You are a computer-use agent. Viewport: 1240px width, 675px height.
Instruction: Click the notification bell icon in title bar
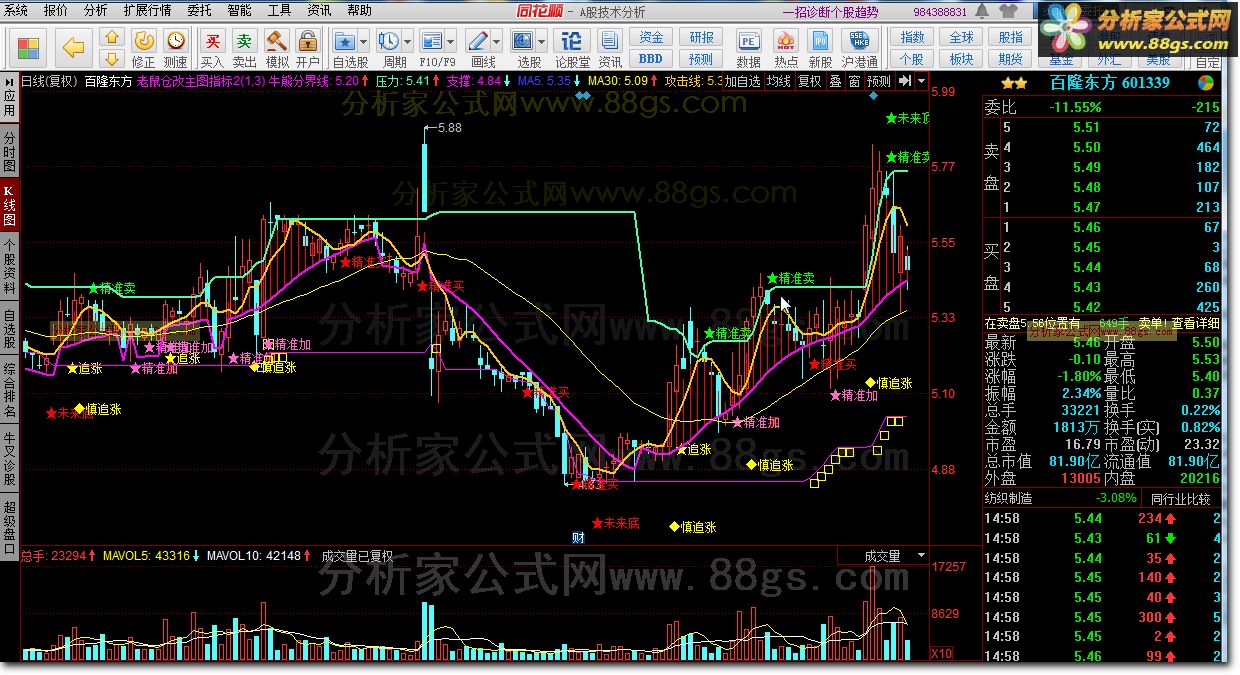982,12
